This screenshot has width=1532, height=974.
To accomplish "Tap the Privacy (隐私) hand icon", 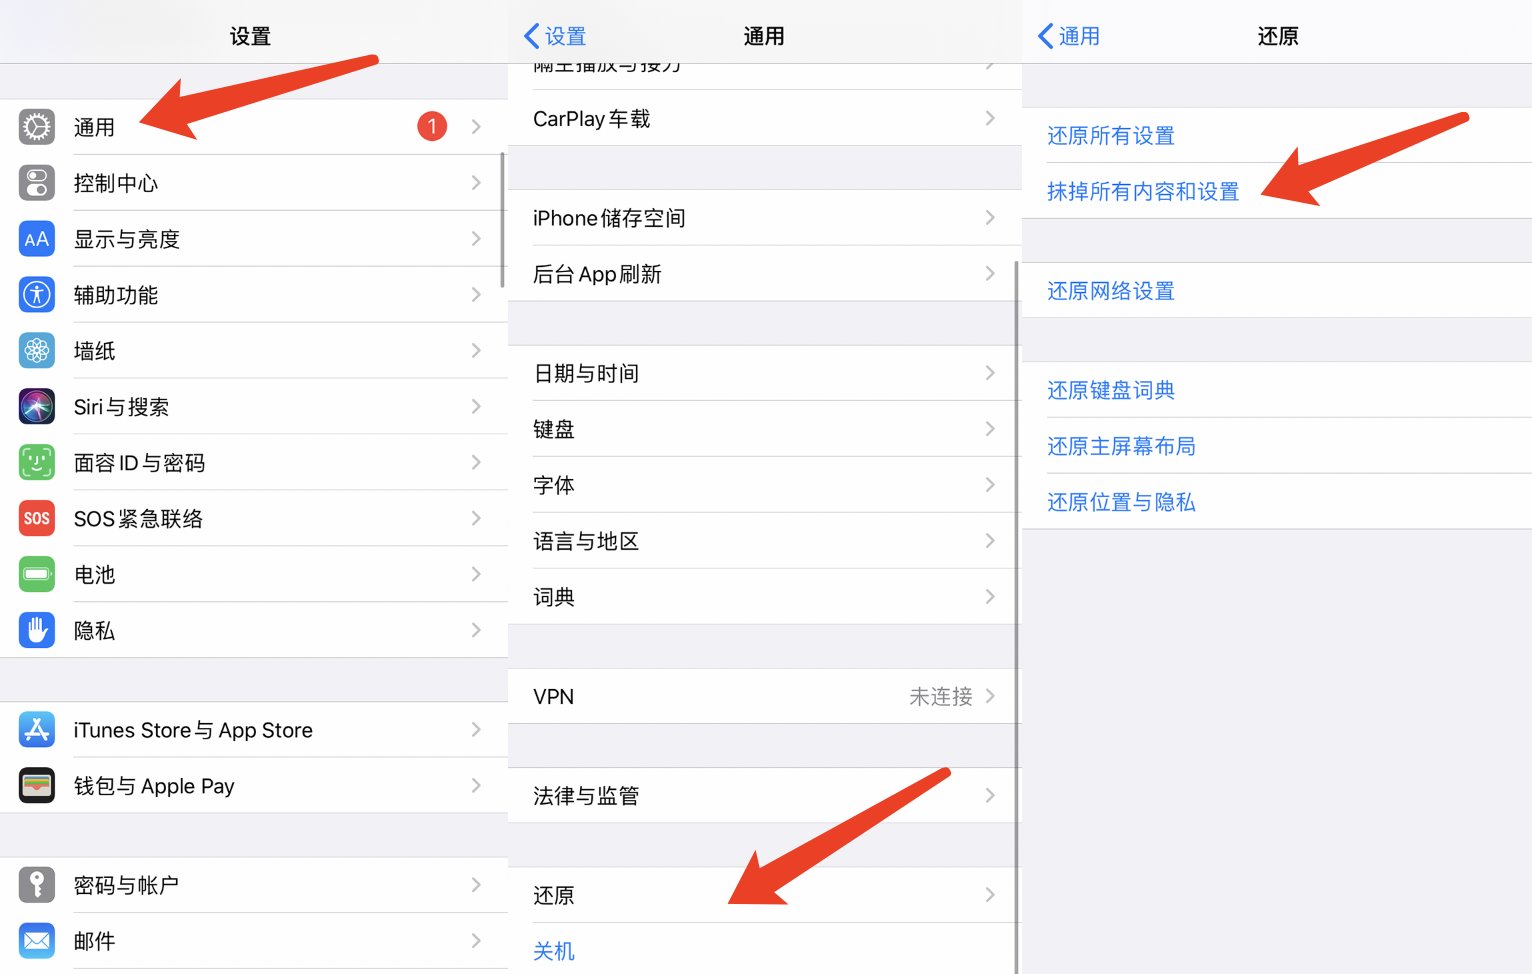I will (37, 631).
